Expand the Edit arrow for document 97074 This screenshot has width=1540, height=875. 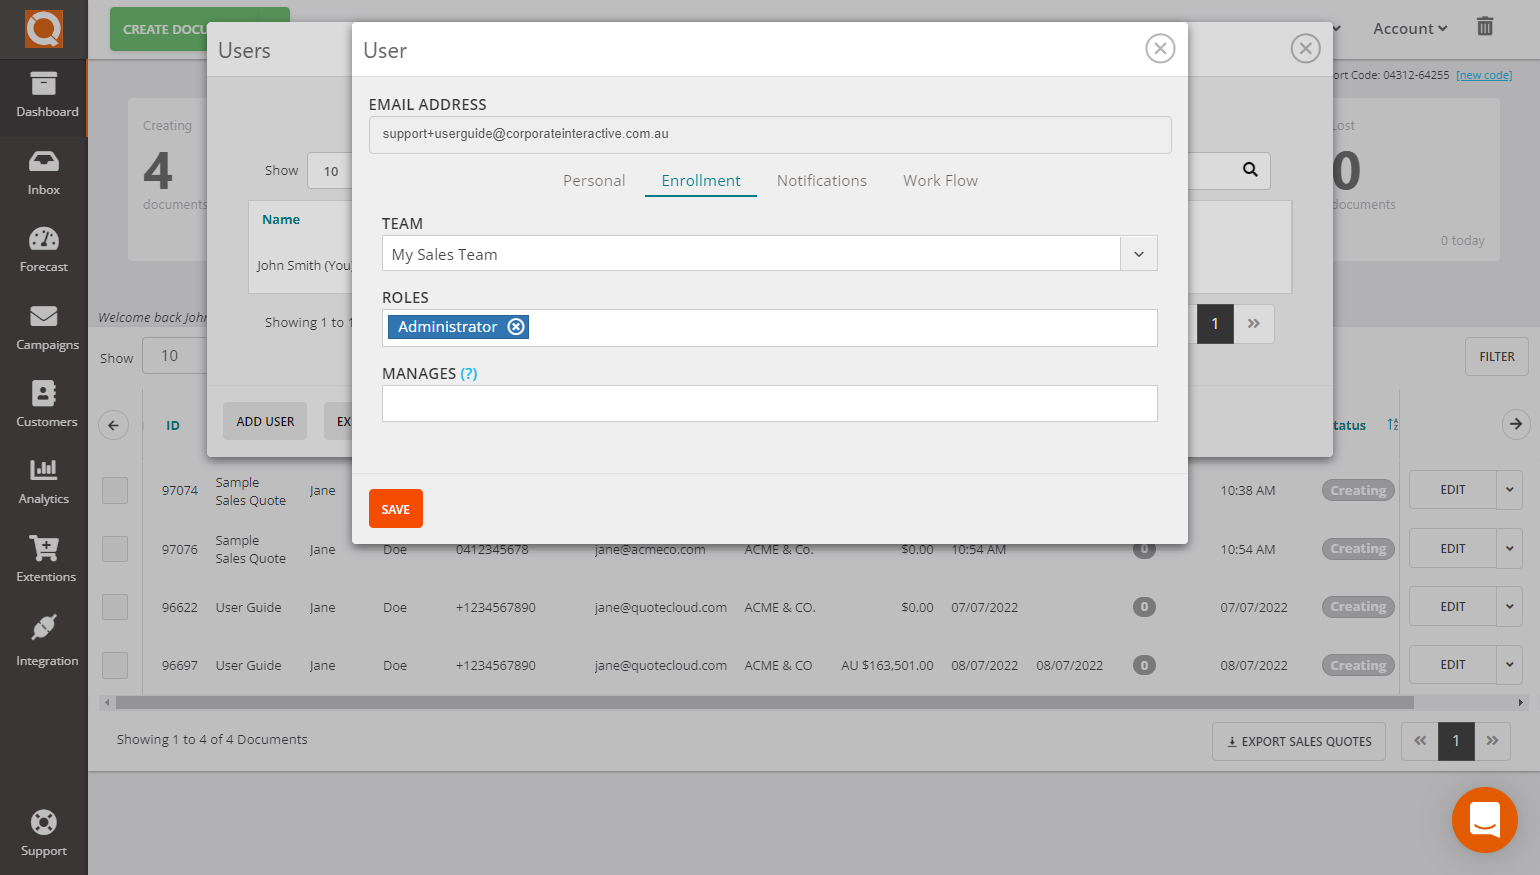pos(1509,490)
